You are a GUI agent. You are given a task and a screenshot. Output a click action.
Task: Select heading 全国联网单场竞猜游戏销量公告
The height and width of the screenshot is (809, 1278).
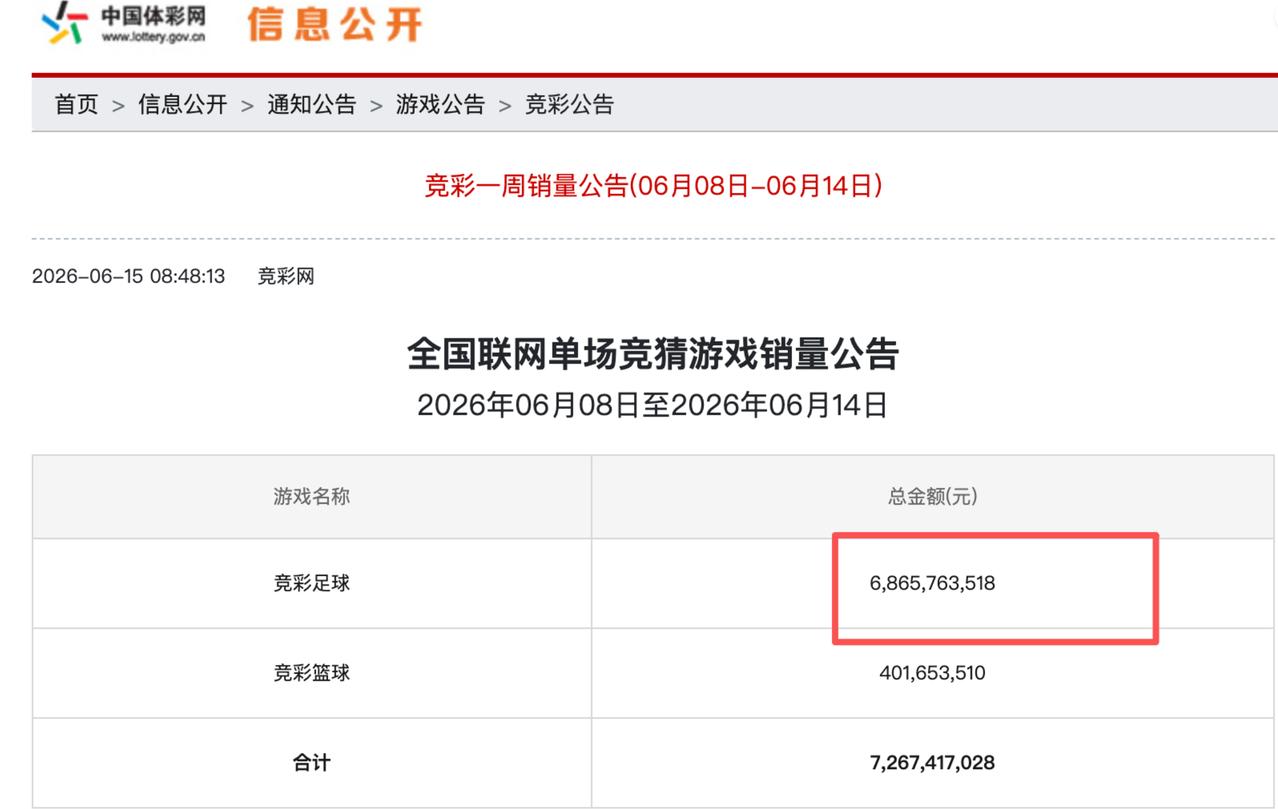pyautogui.click(x=653, y=354)
